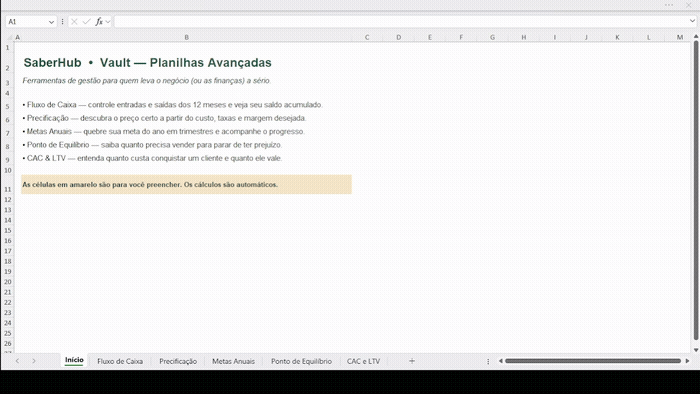
Task: Open the Name Box dropdown arrow
Action: (x=51, y=22)
